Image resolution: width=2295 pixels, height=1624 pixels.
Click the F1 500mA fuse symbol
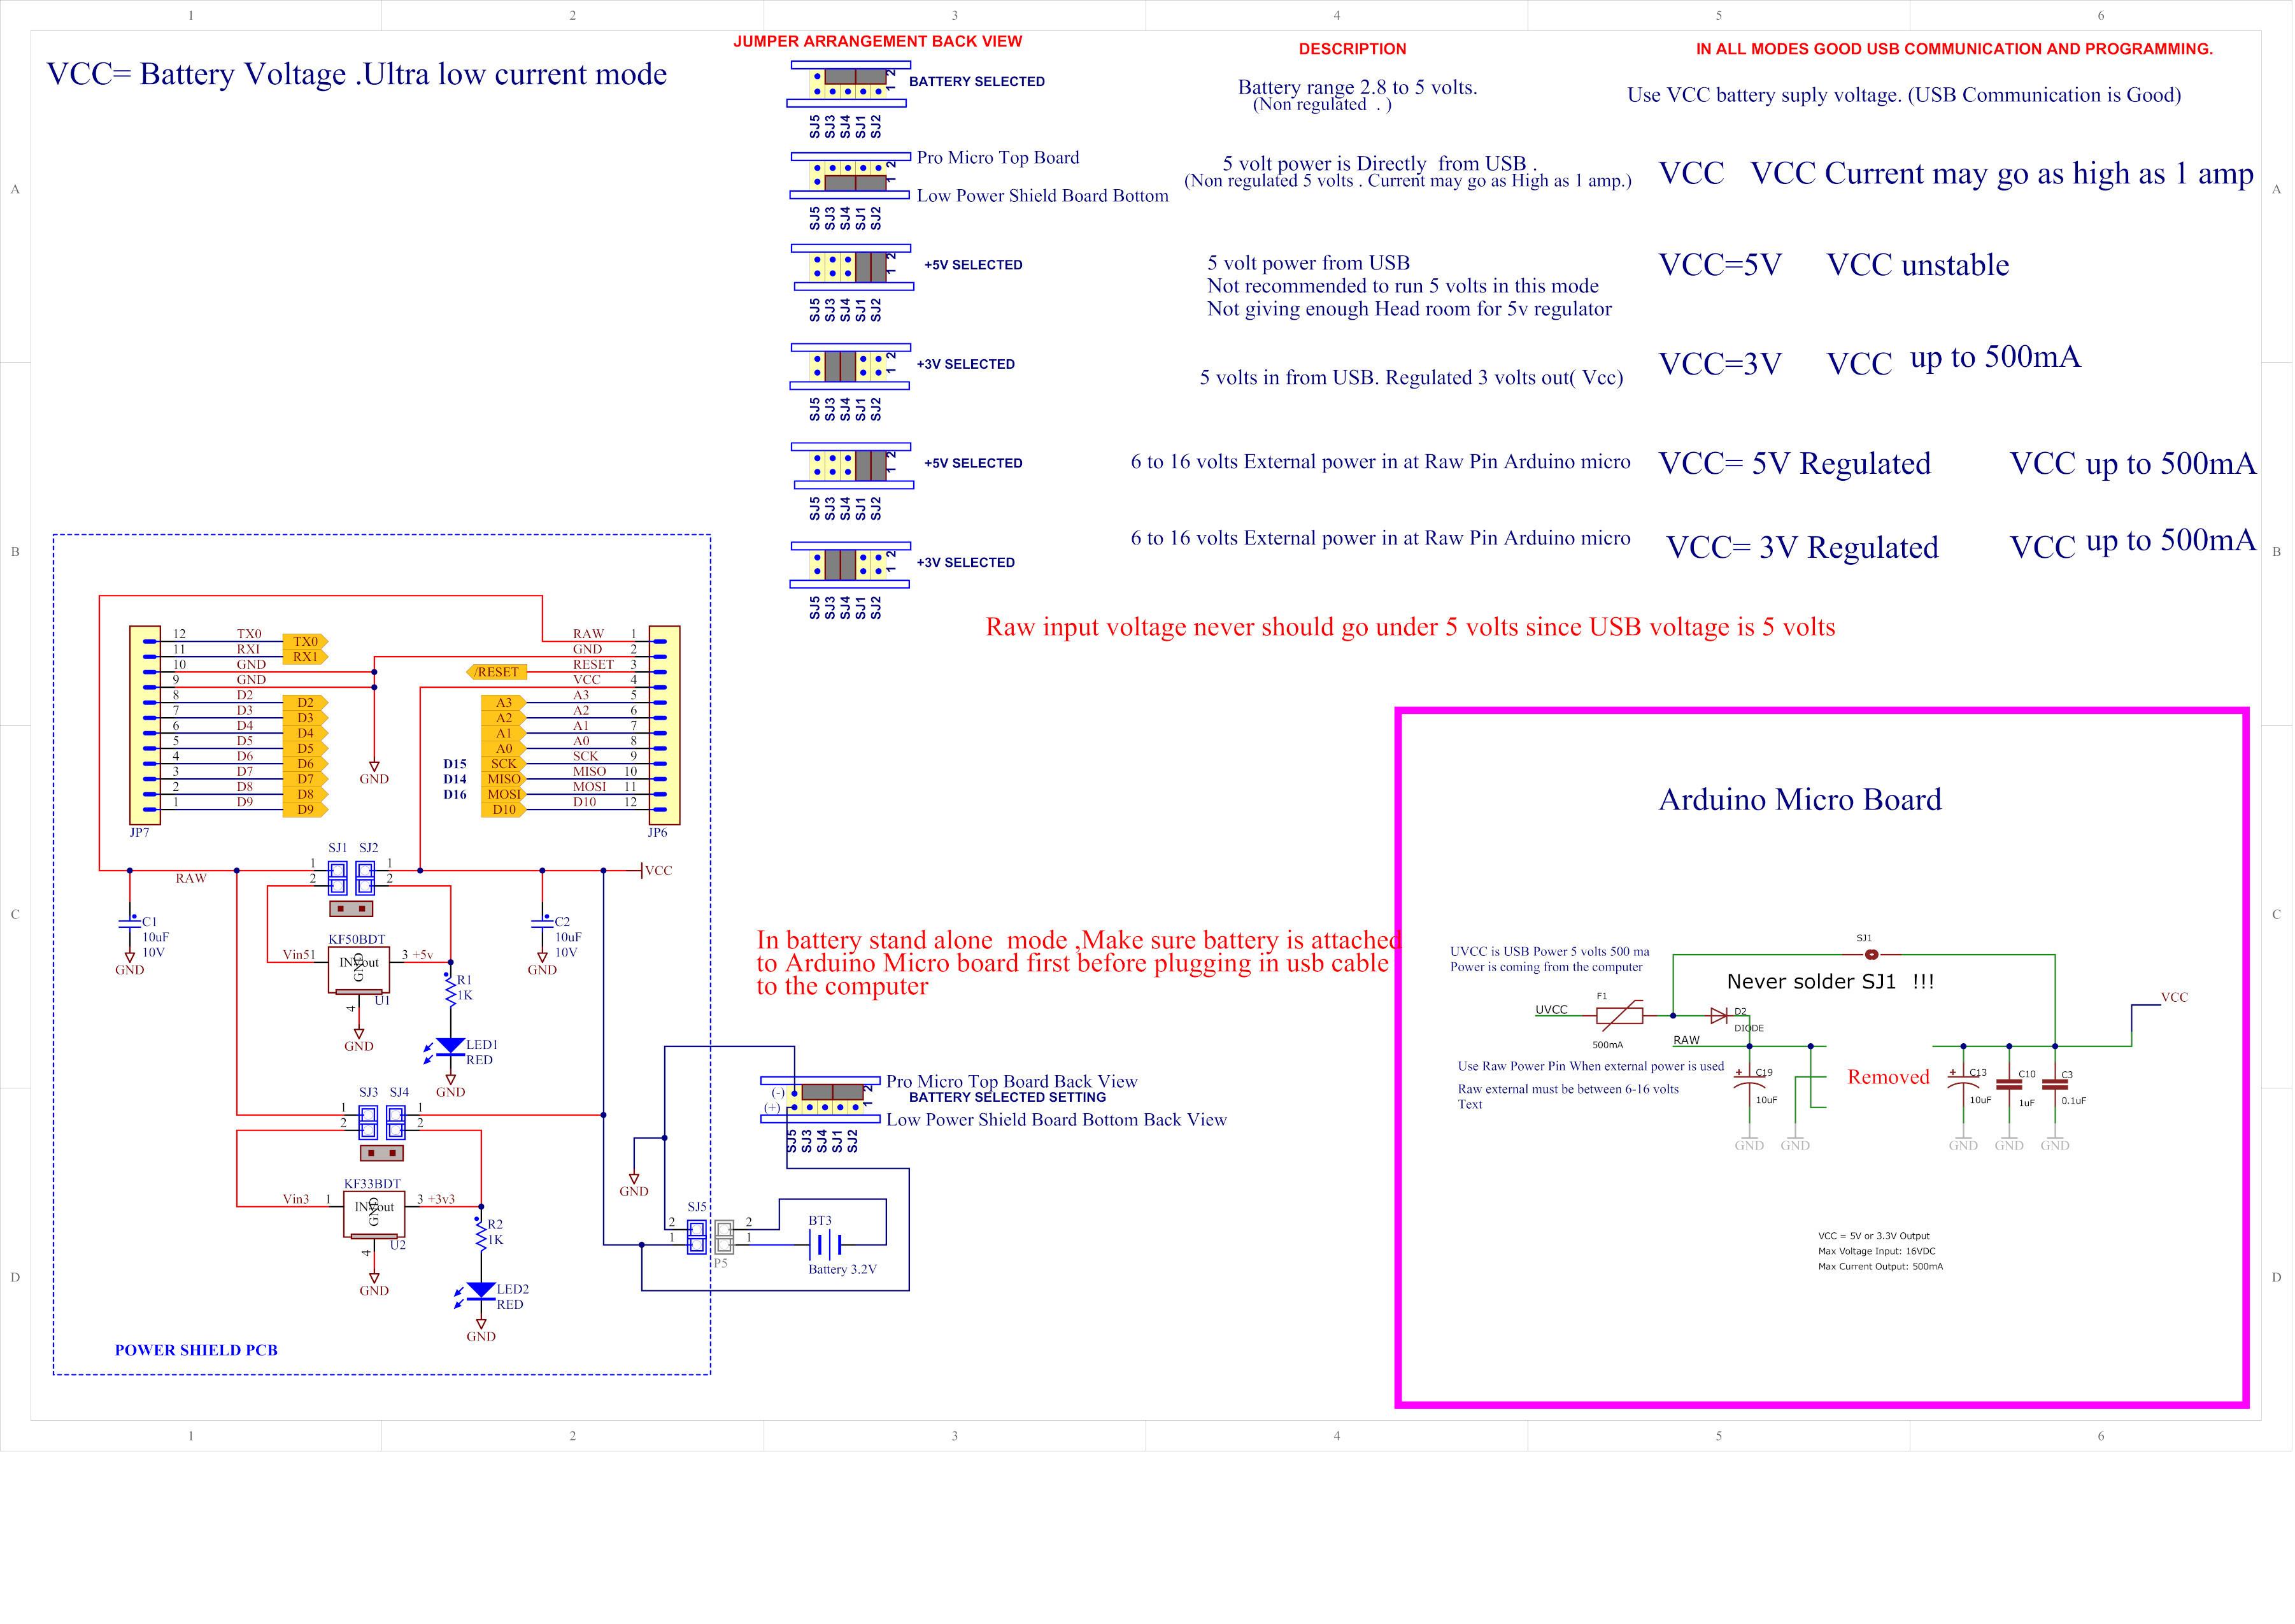pyautogui.click(x=1619, y=1015)
